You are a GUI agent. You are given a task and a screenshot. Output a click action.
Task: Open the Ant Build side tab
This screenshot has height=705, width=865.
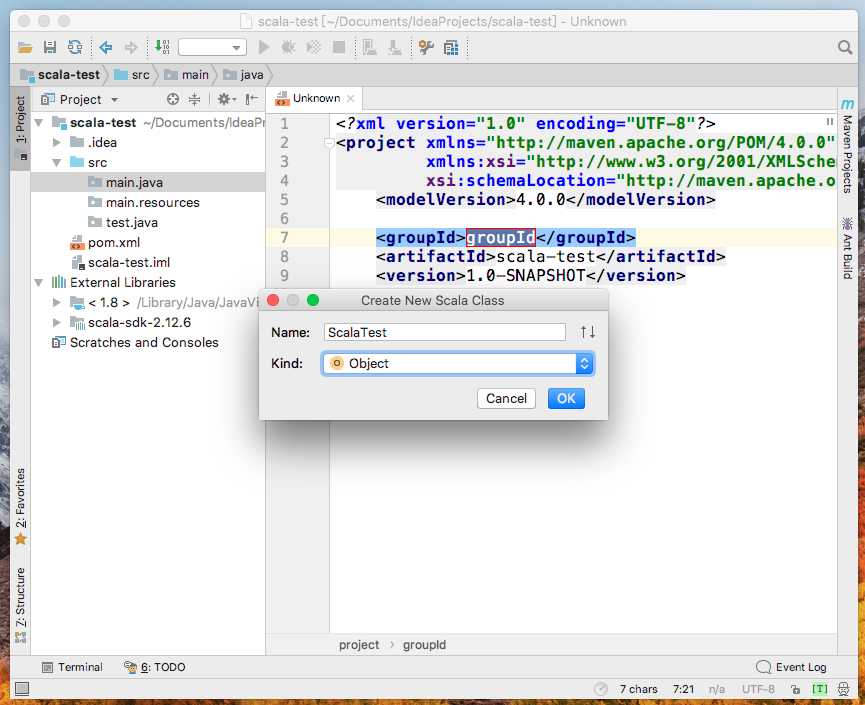(847, 248)
